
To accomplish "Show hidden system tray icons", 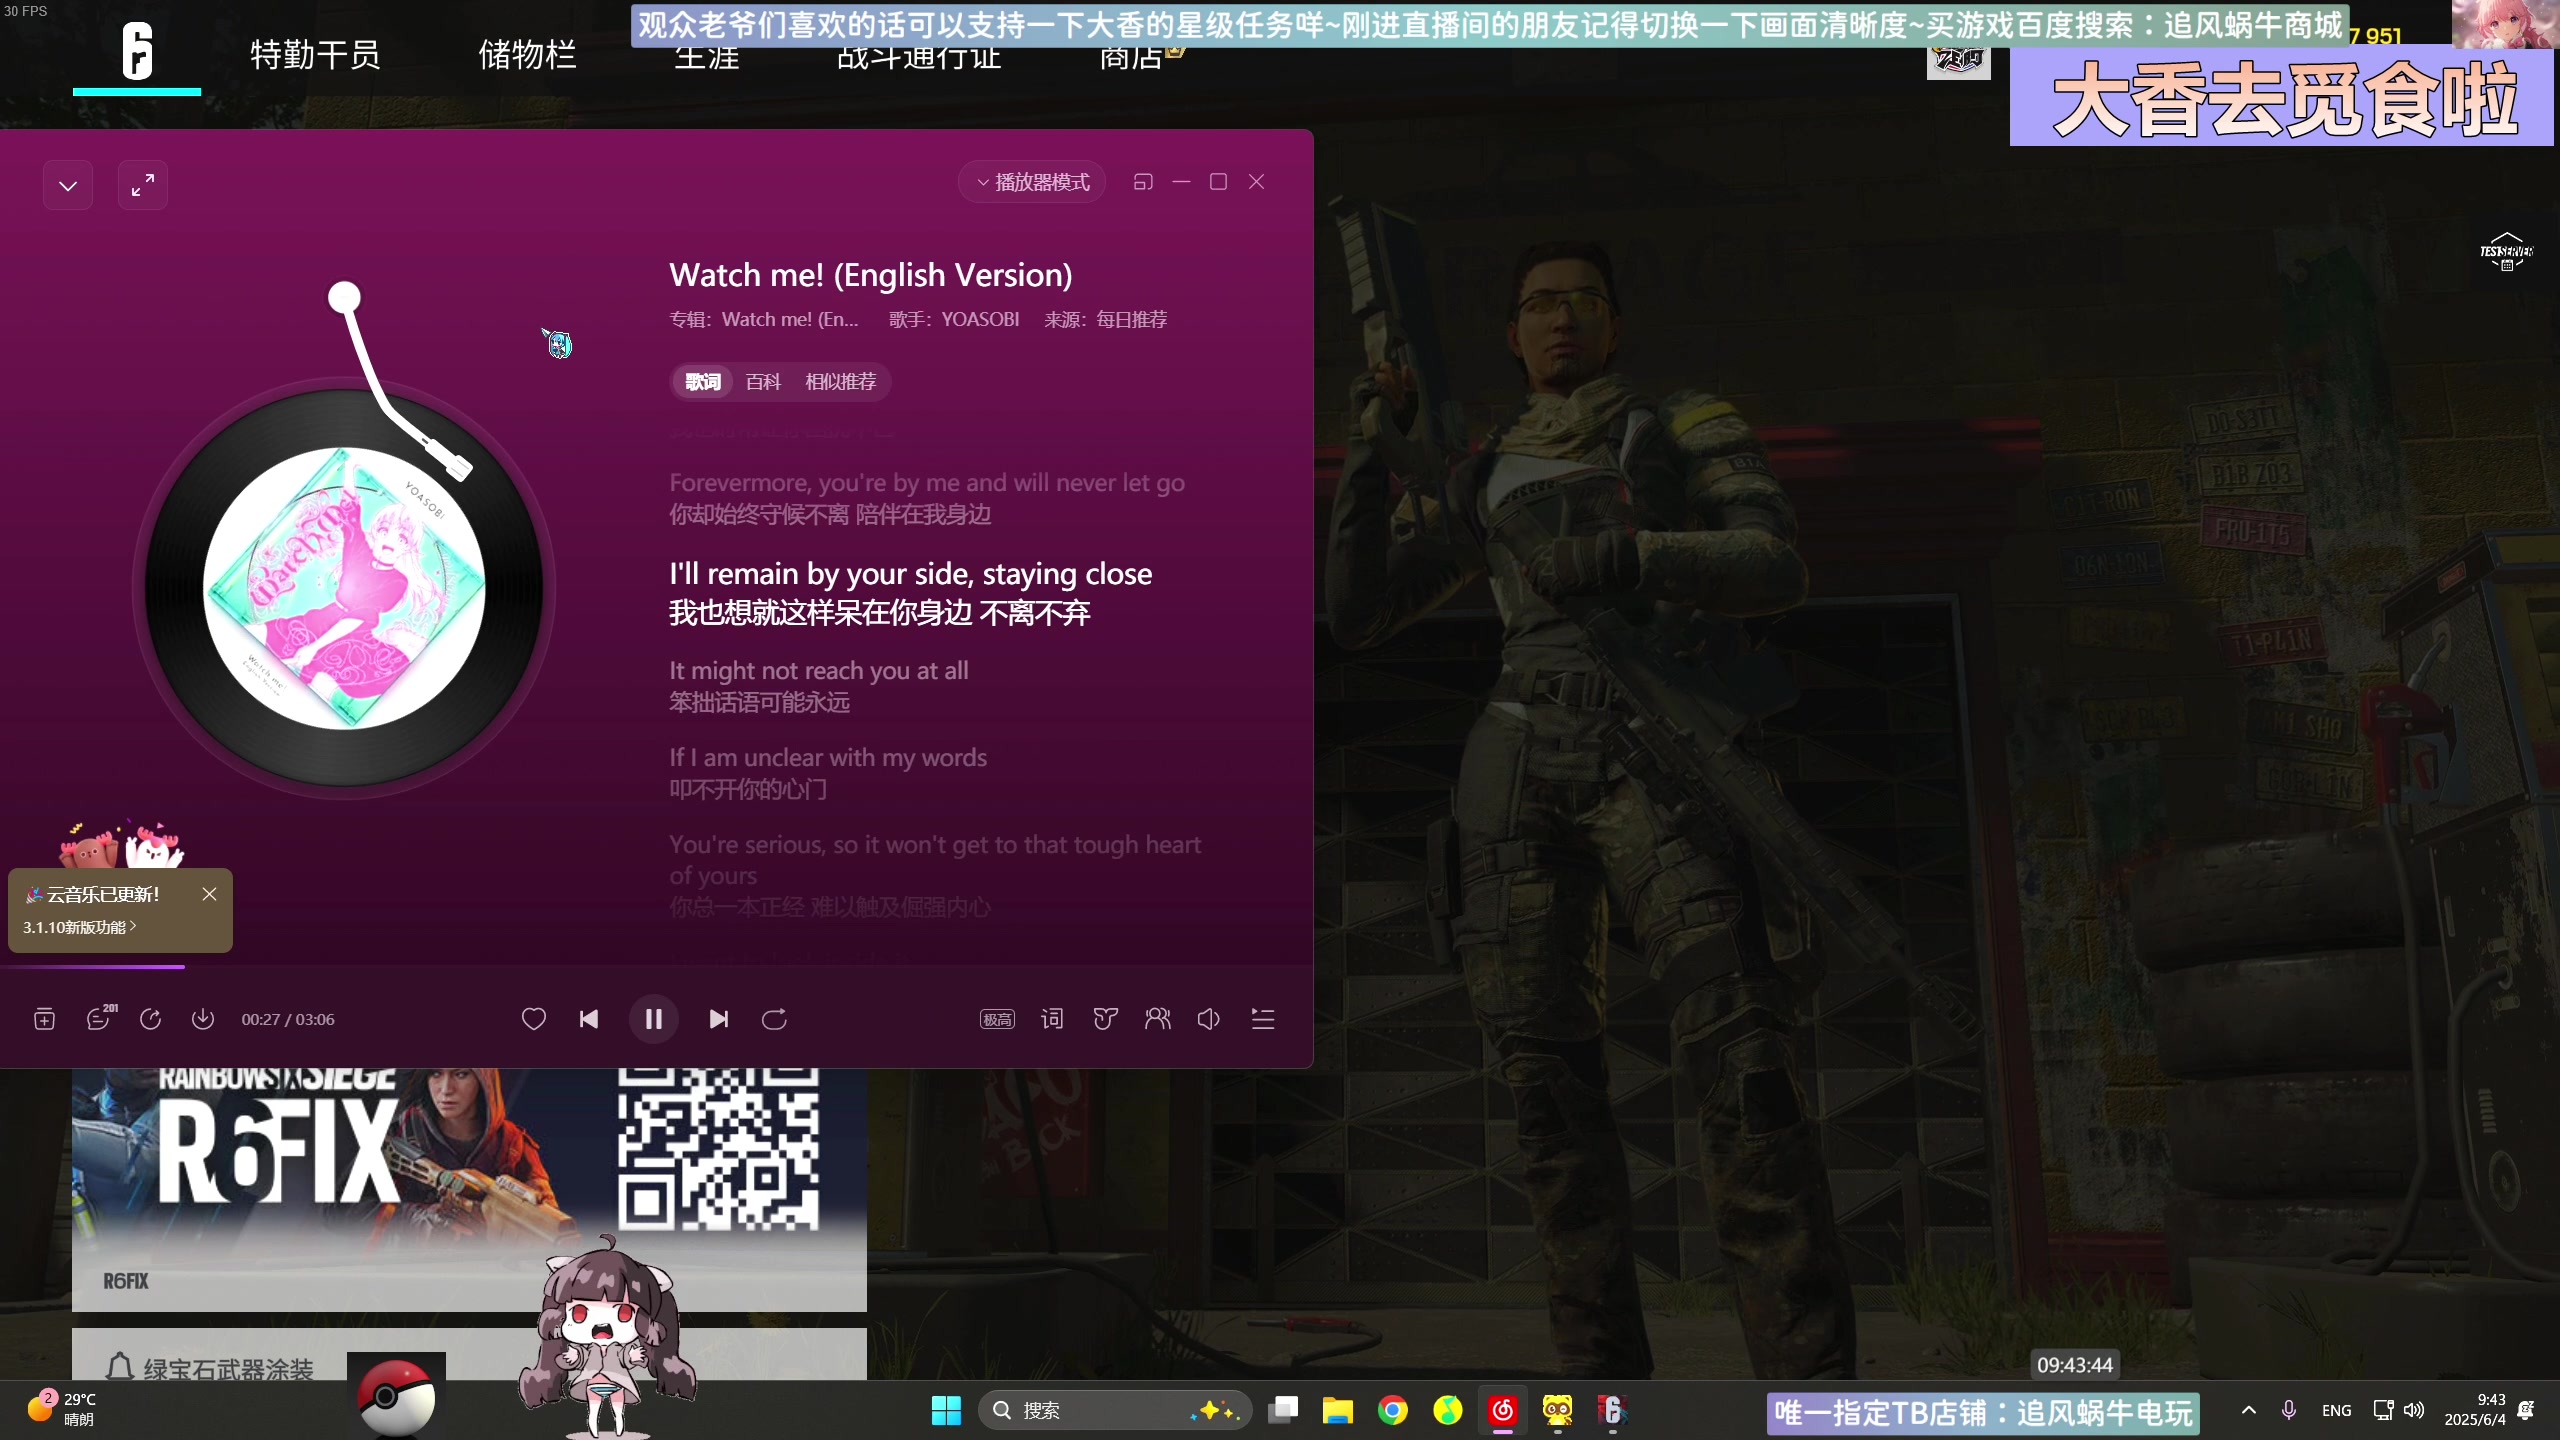I will pyautogui.click(x=2249, y=1410).
